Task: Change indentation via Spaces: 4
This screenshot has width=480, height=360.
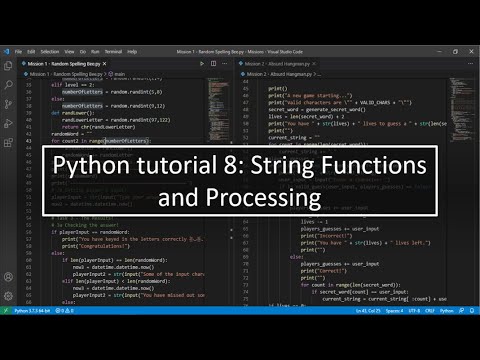Action: point(394,311)
